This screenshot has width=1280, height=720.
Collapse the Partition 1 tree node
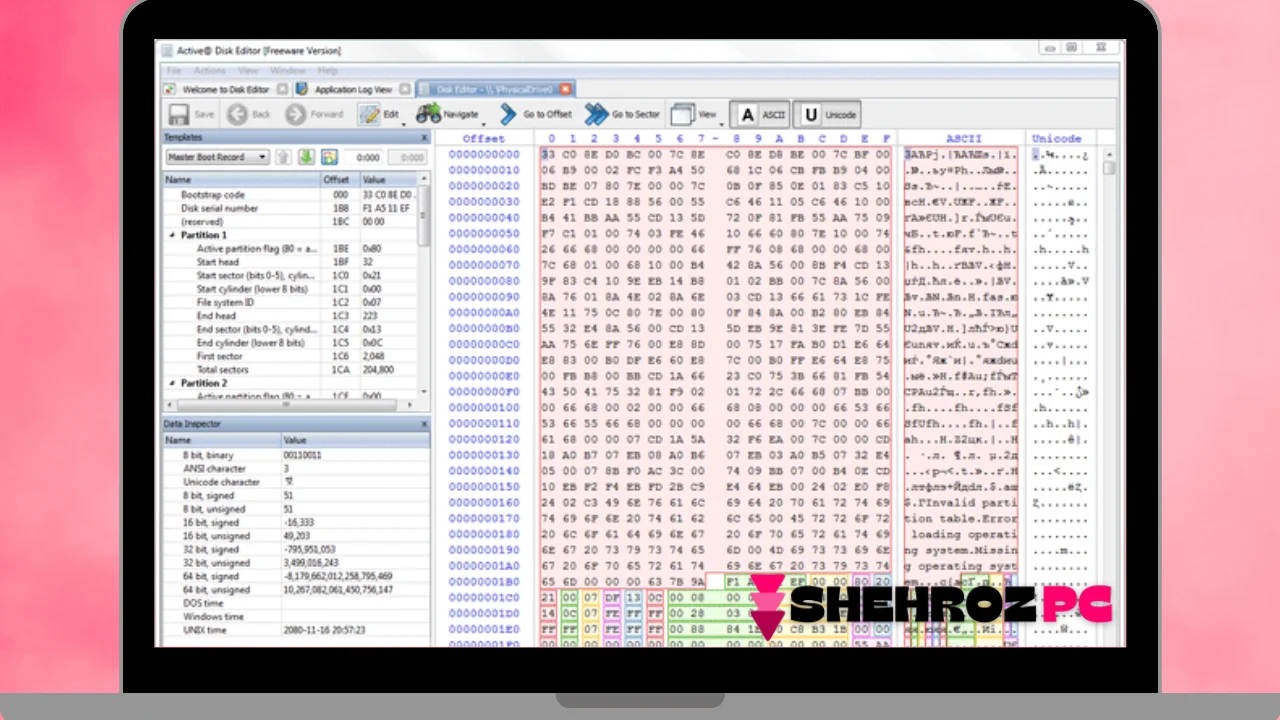[x=172, y=235]
